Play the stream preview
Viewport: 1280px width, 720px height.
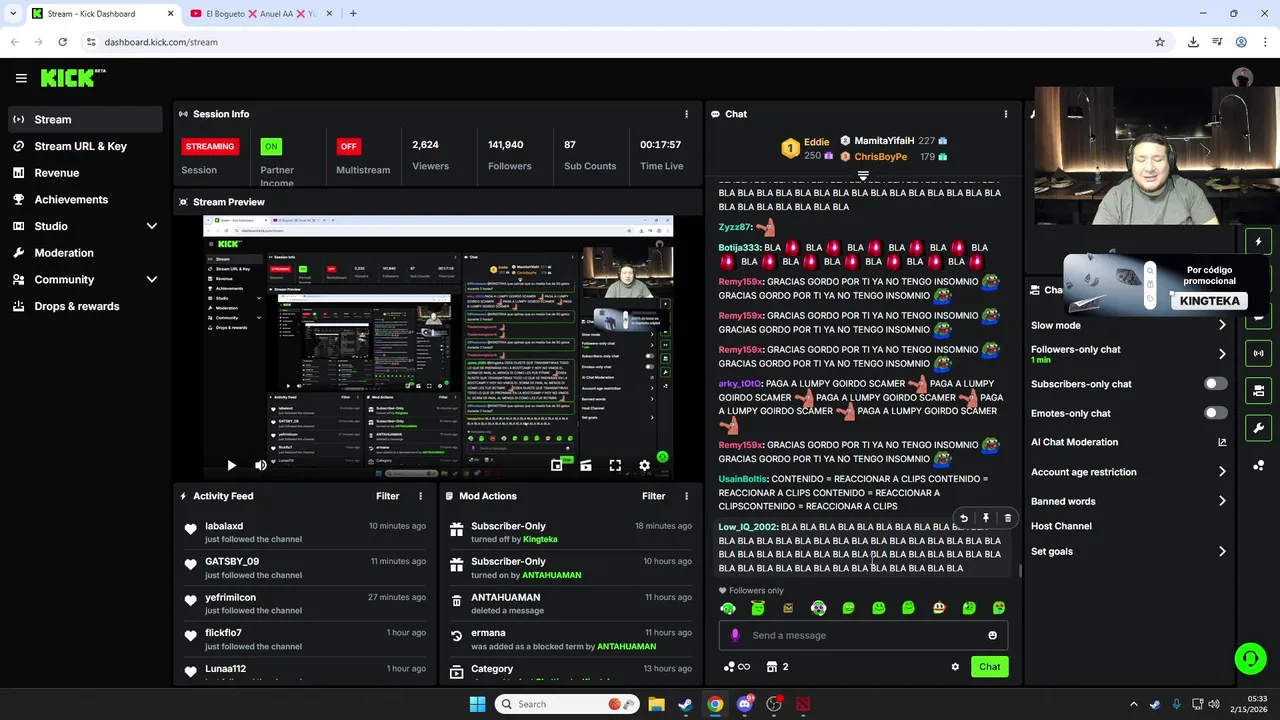click(231, 465)
